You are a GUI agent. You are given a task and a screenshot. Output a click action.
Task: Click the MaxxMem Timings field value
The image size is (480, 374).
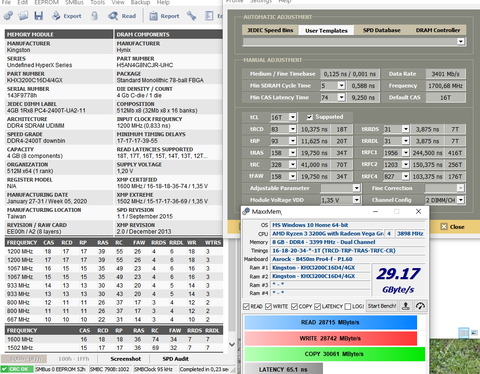pos(348,251)
